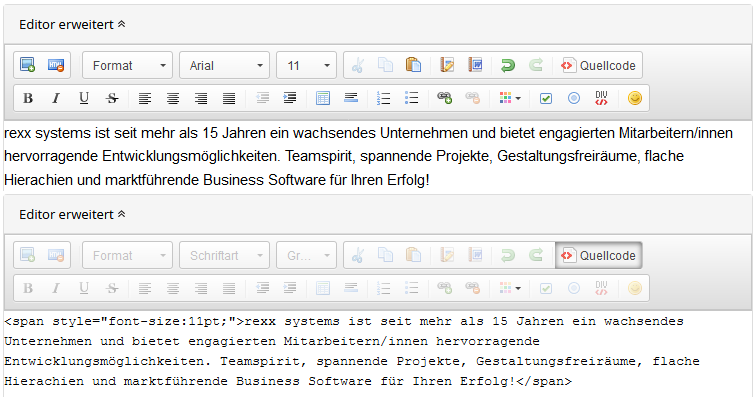Open the font size 11 dropdown

(x=306, y=65)
